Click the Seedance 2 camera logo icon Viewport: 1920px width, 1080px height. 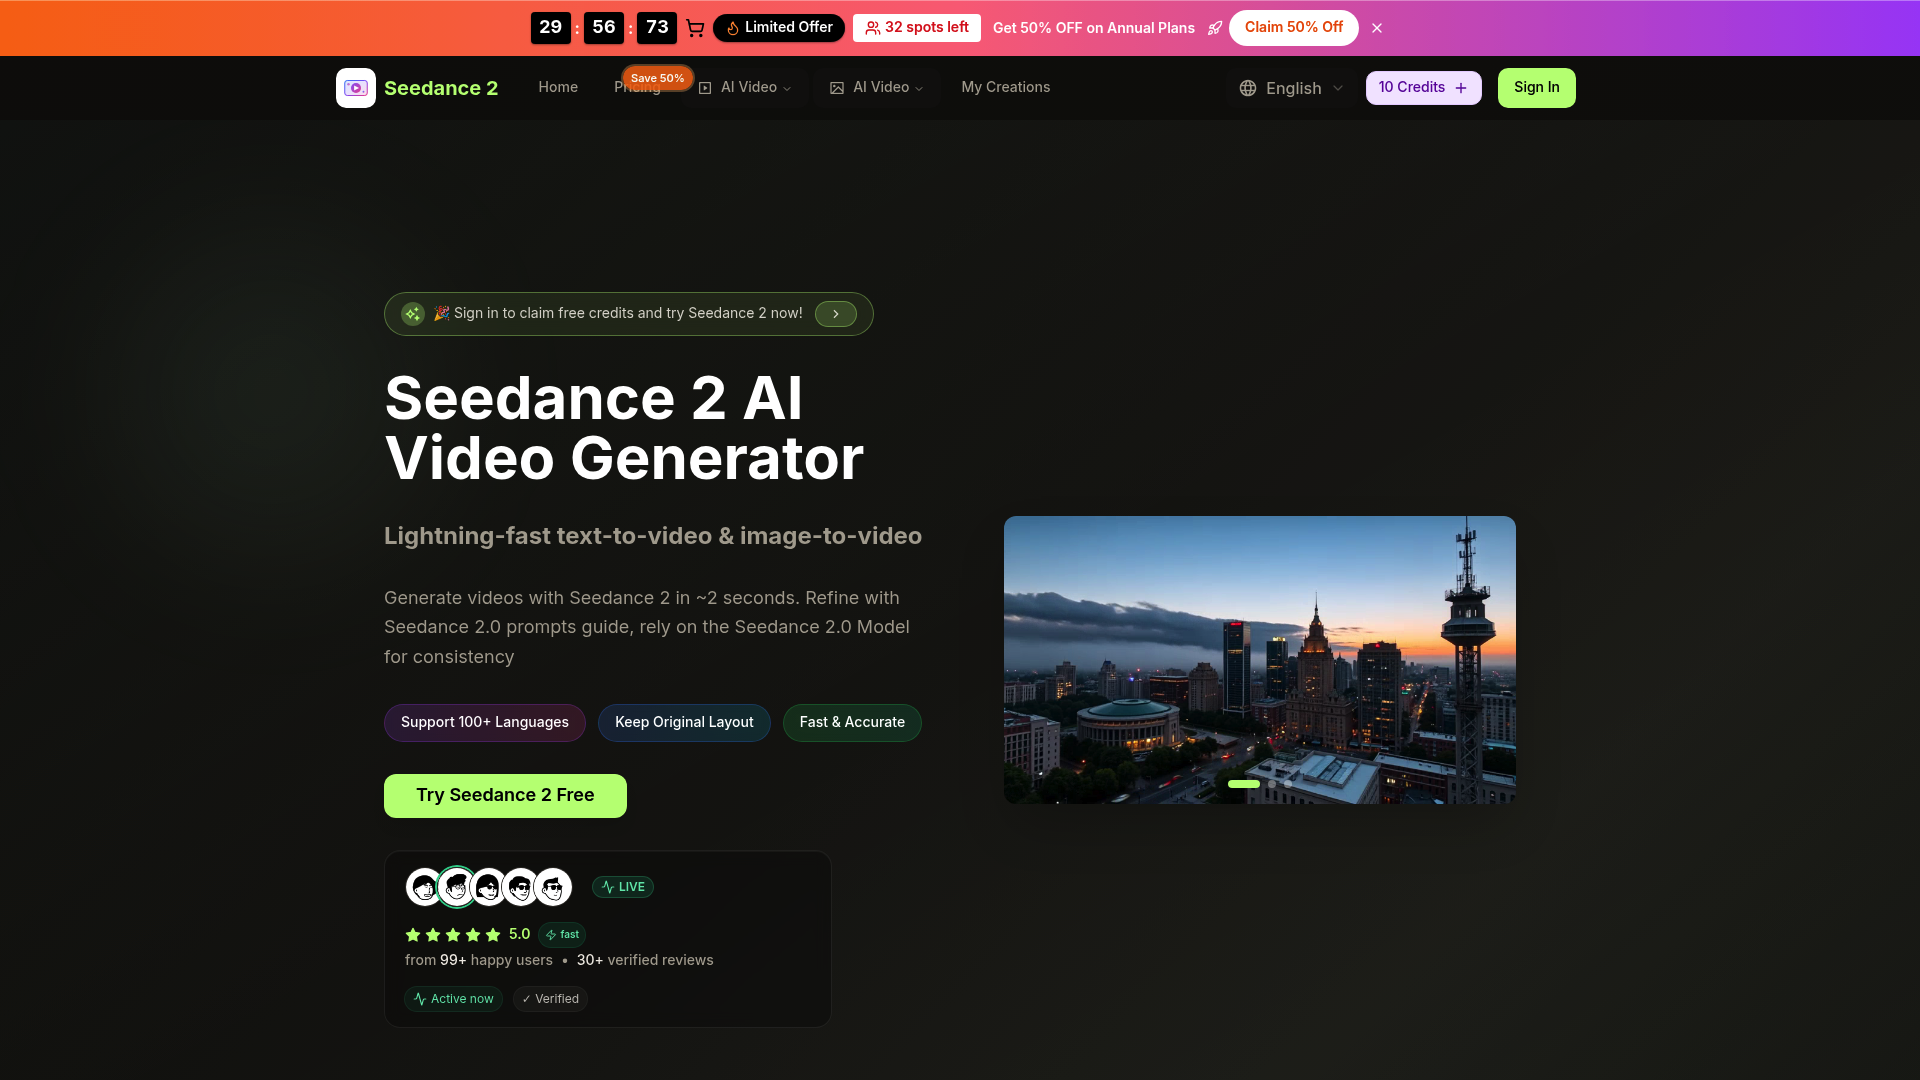click(x=356, y=88)
